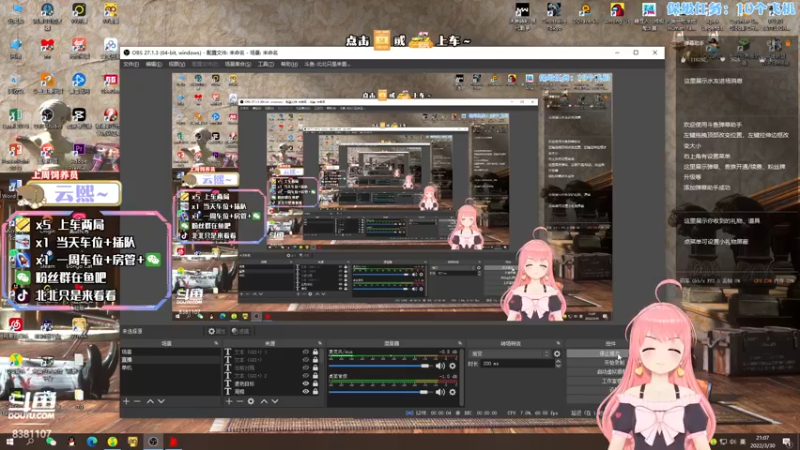Click the 启动虚拟摄像机 virtual camera button
Viewport: 800px width, 450px height.
point(597,372)
